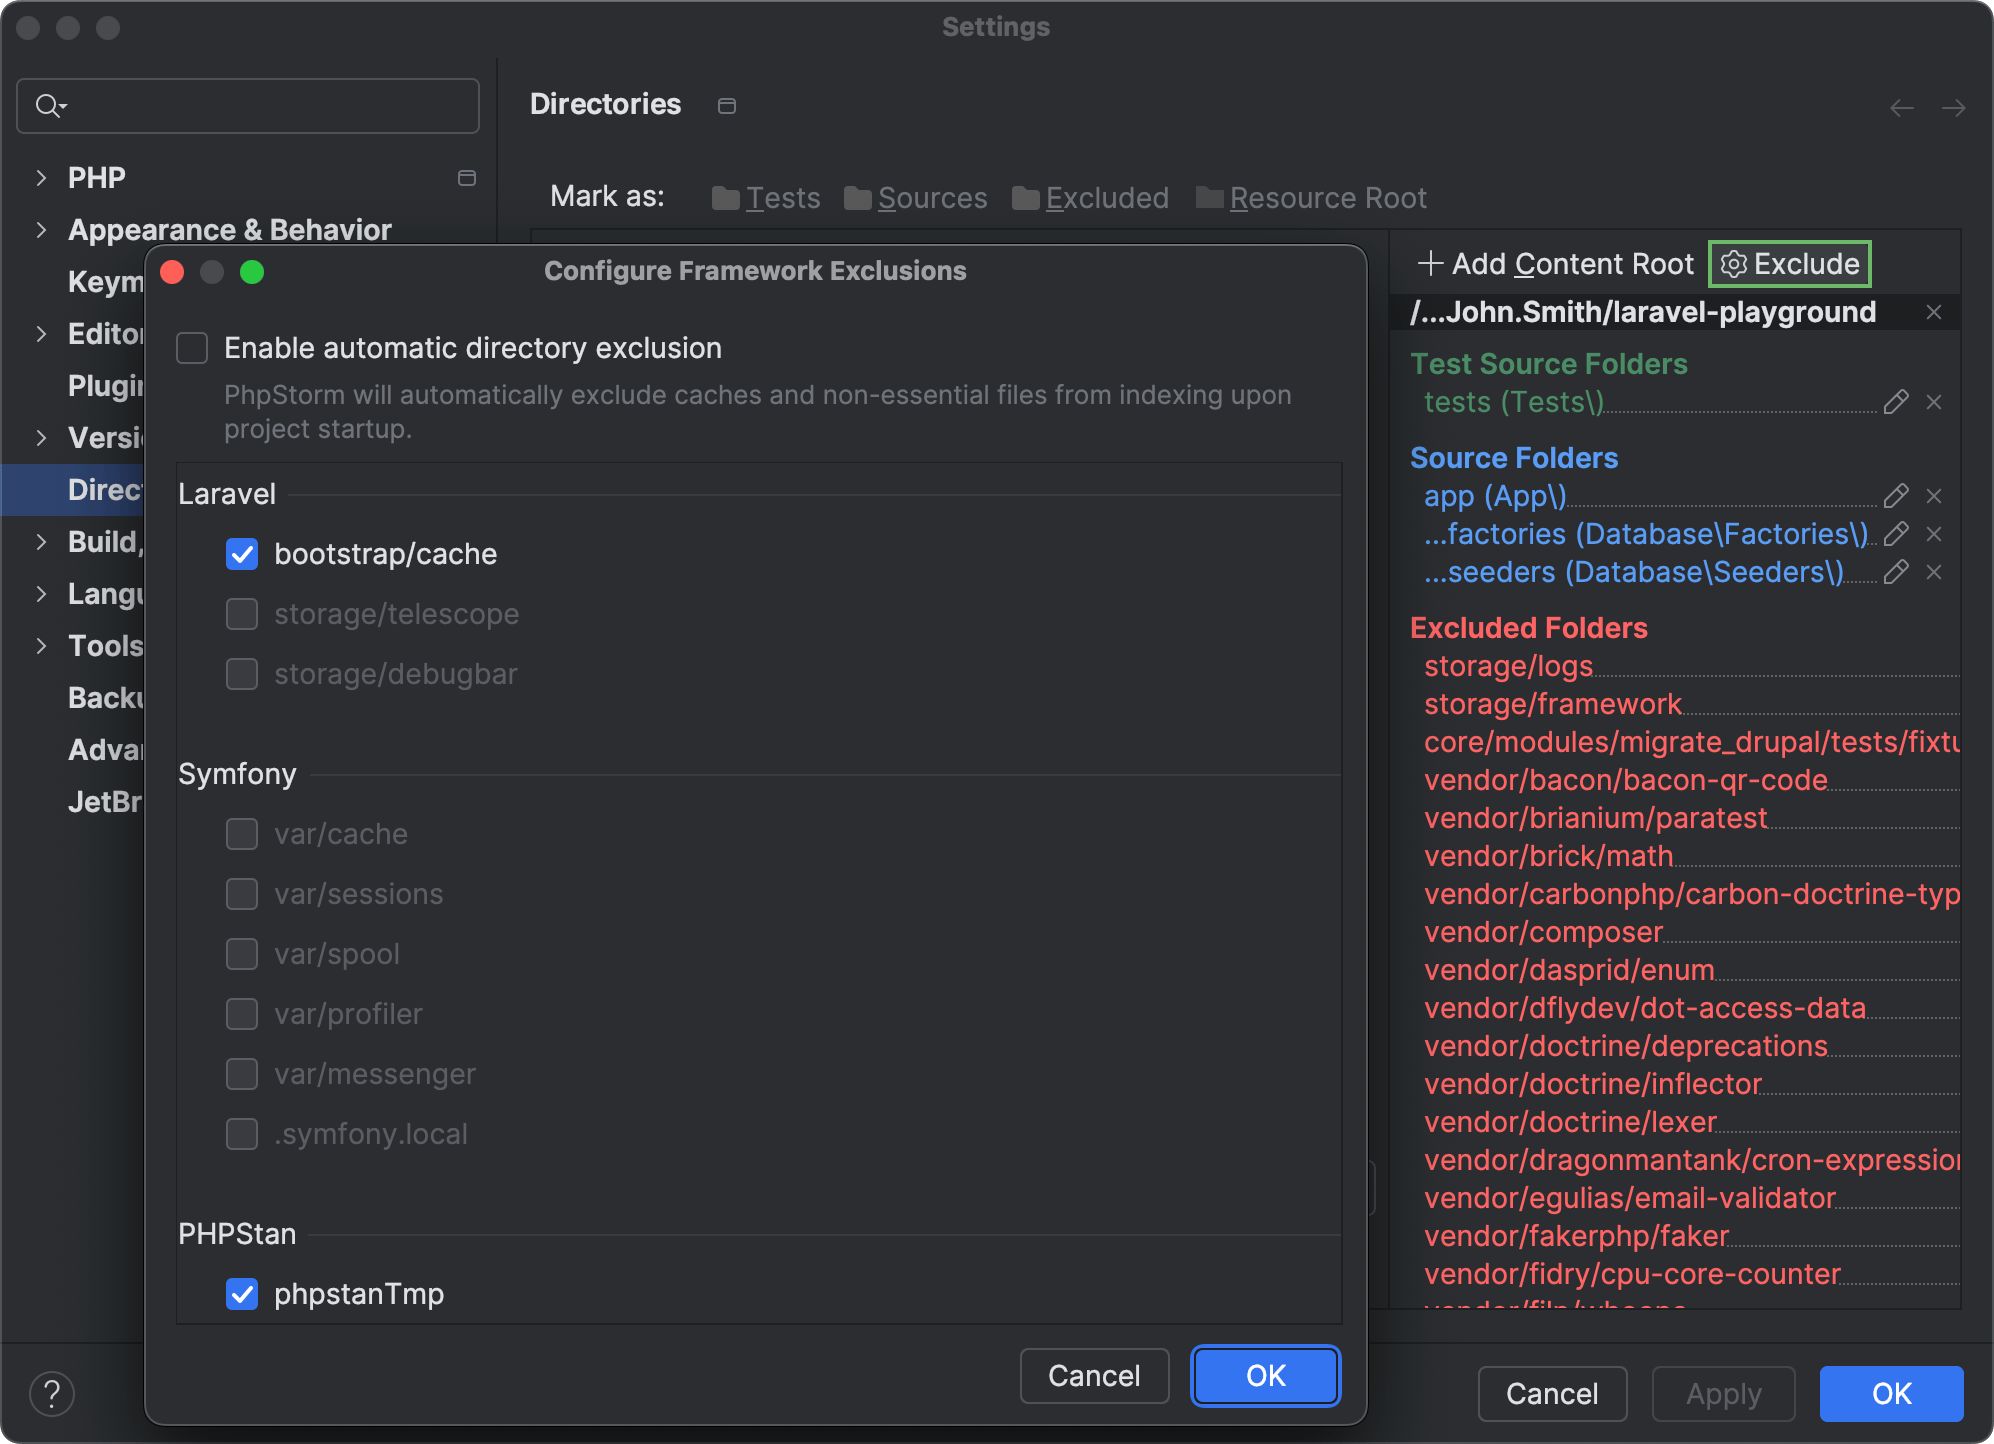Screen dimensions: 1994x1444
Task: Edit the seeders (Database\Seeders\) folder
Action: (x=1895, y=572)
